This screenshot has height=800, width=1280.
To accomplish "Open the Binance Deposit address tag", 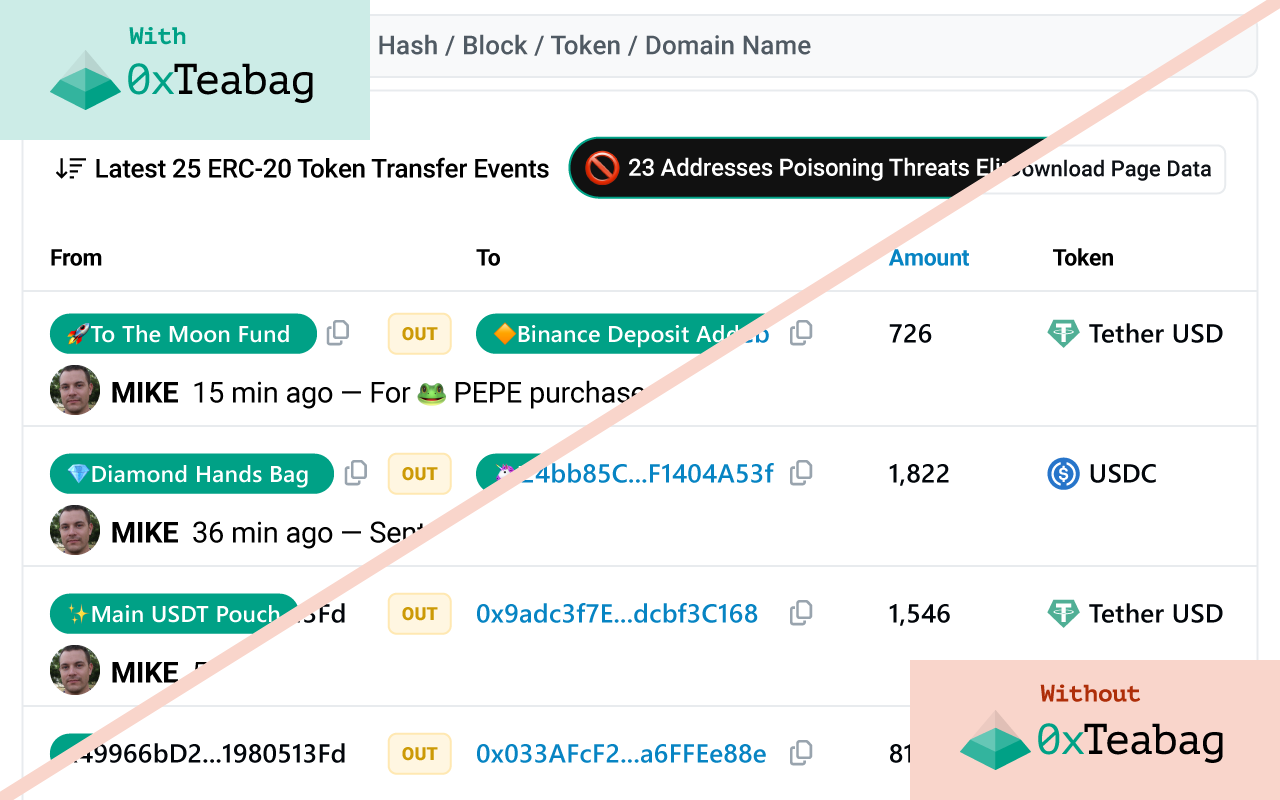I will [x=625, y=334].
